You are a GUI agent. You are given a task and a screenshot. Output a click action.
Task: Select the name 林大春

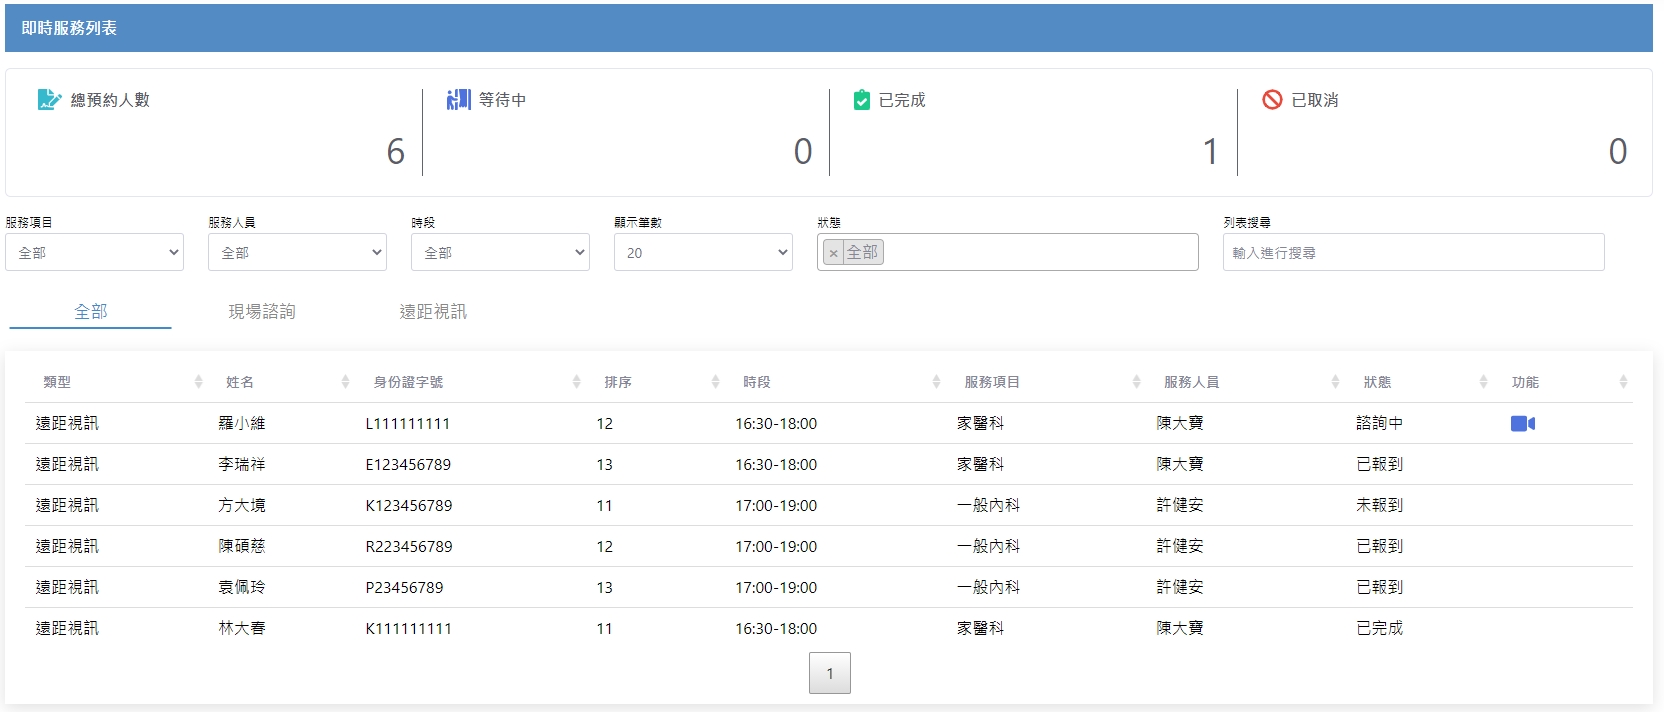pos(242,629)
